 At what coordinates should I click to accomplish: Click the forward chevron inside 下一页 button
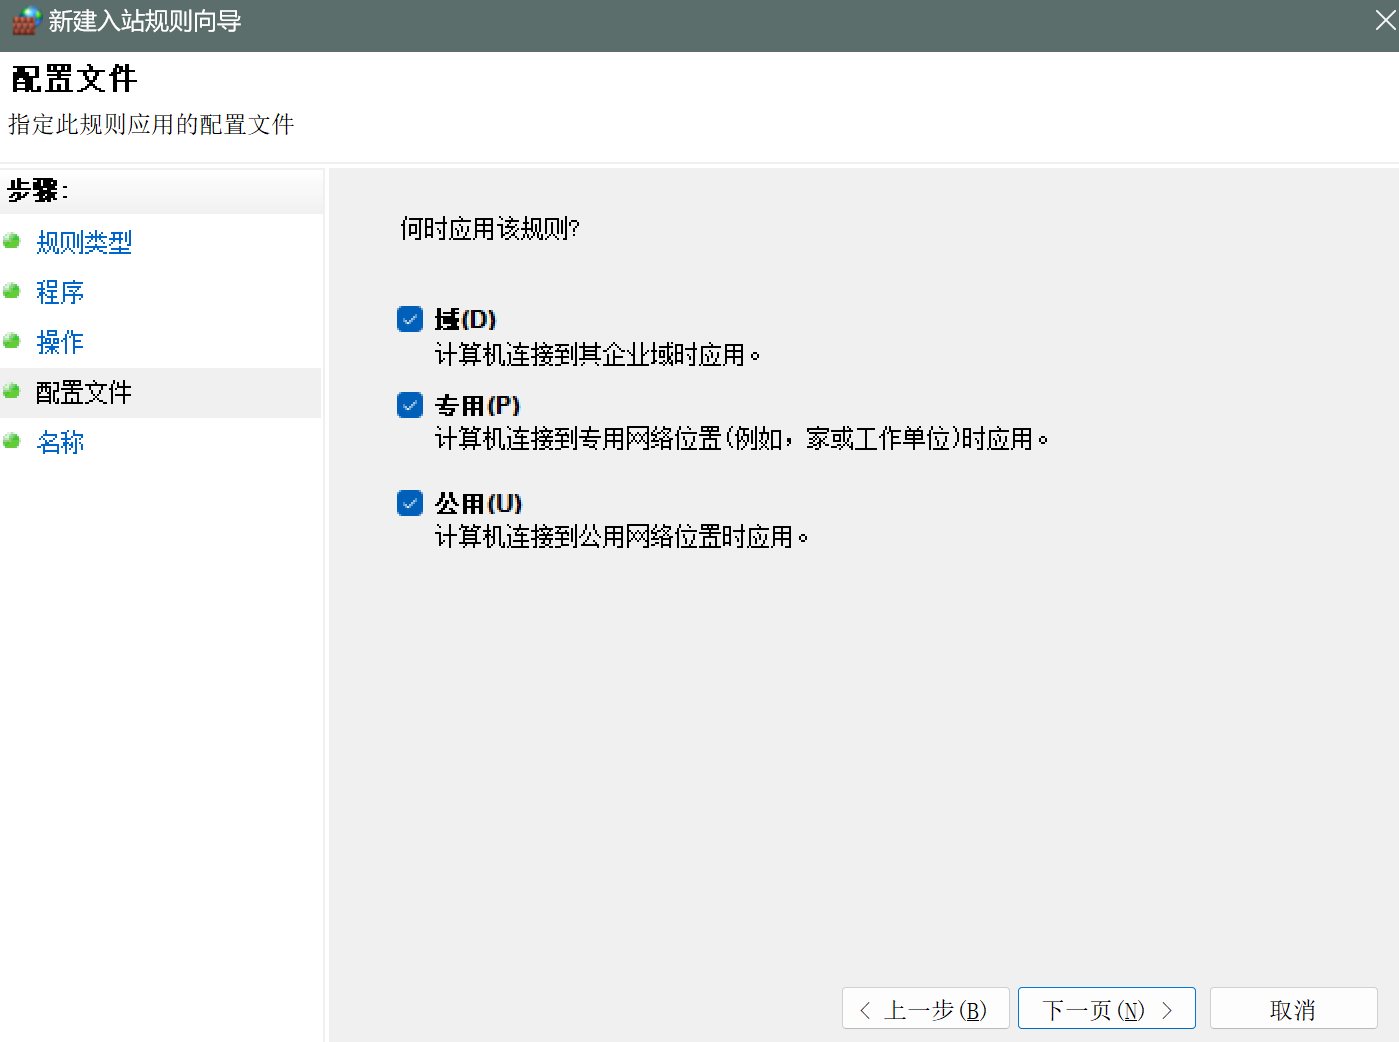(x=1170, y=1008)
